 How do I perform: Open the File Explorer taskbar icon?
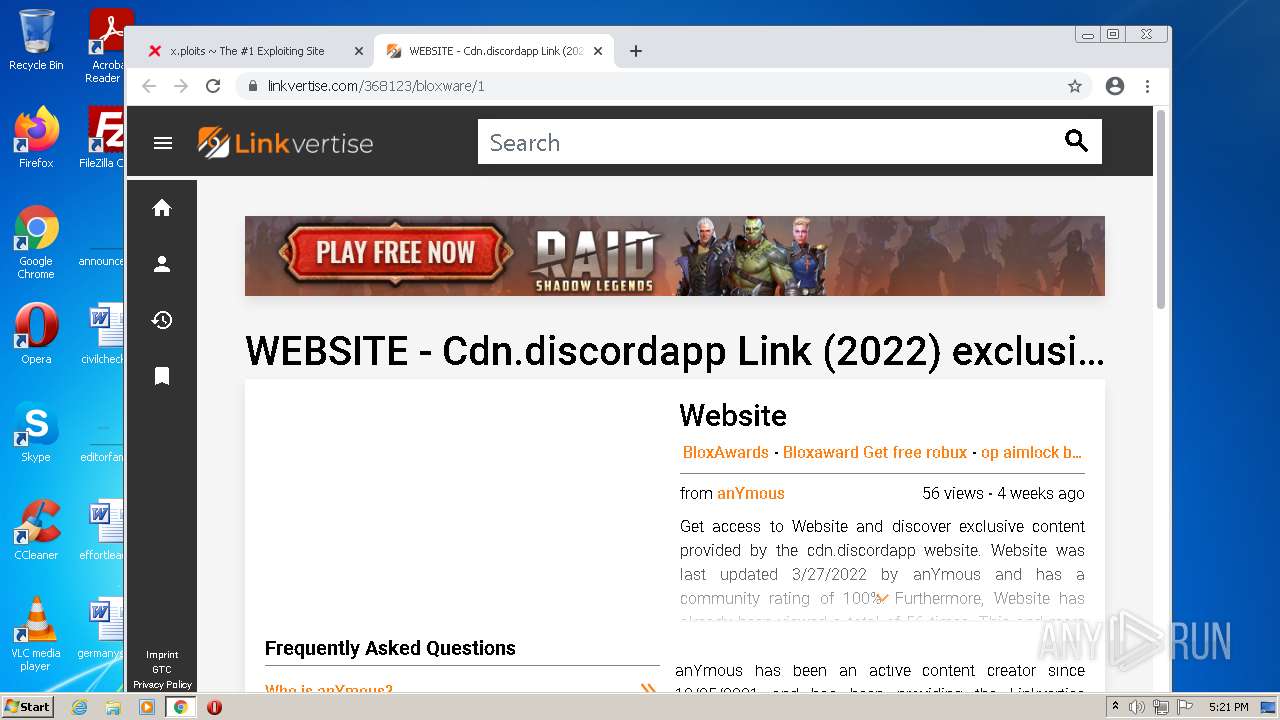[113, 707]
